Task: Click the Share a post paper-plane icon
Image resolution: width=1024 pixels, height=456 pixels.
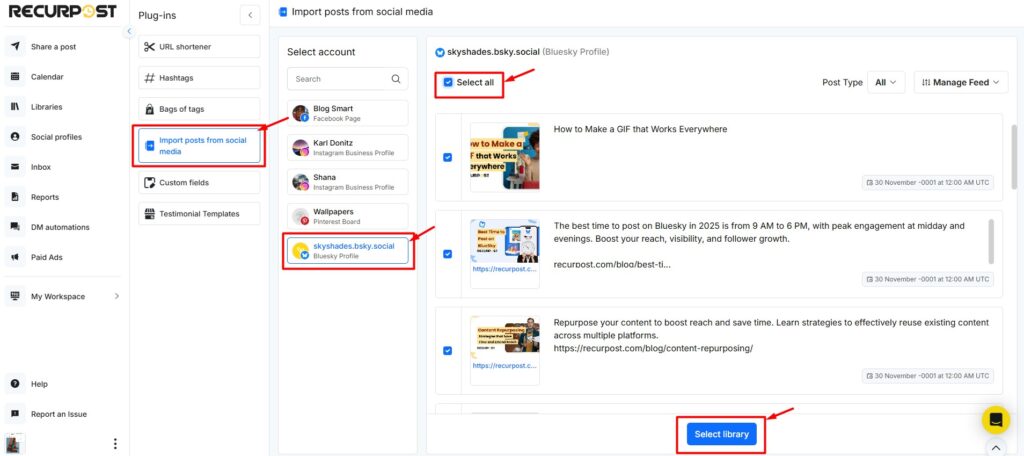Action: 16,47
